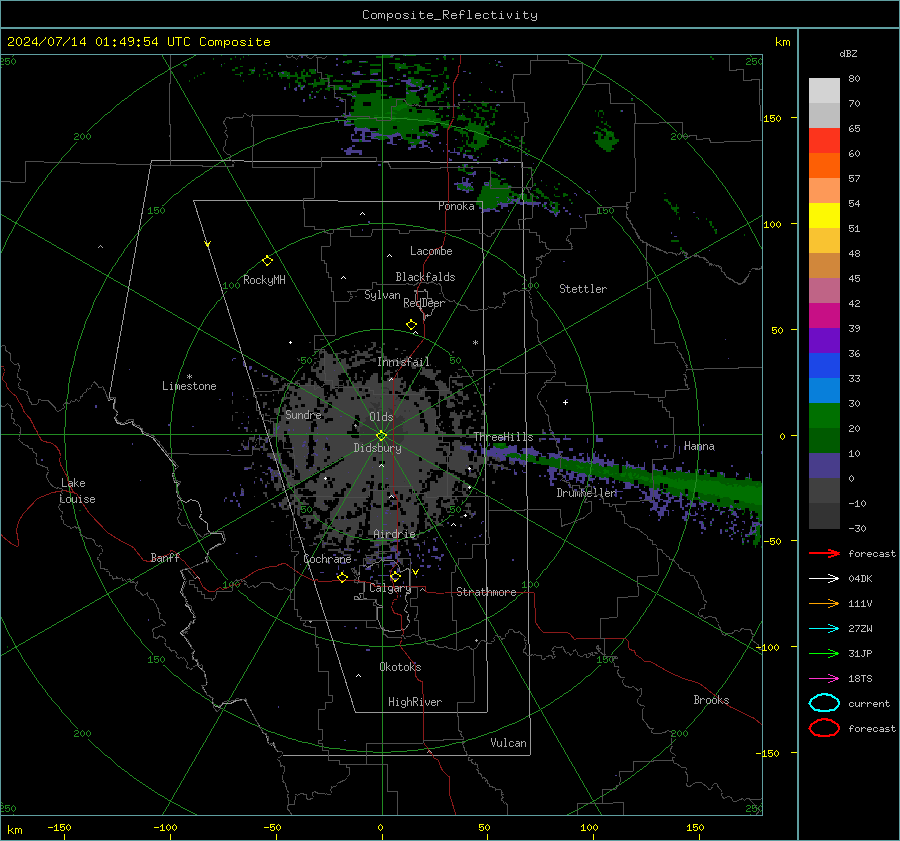This screenshot has width=900, height=841.
Task: Click the yellow diamond marker below RedDeer
Action: click(411, 325)
